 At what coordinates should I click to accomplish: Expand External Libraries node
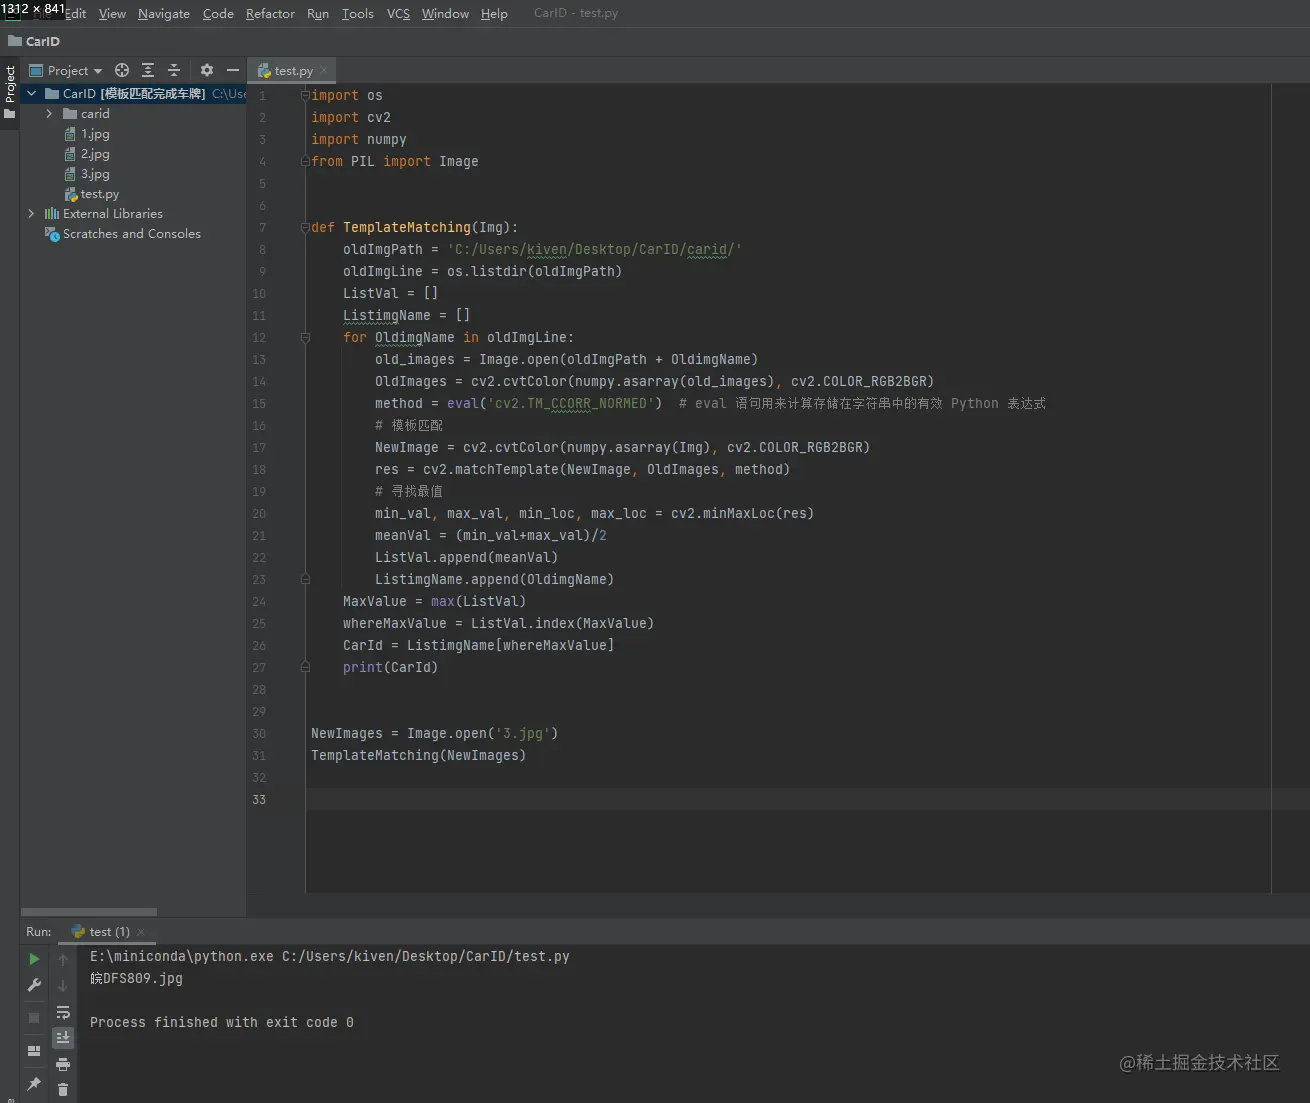coord(31,214)
